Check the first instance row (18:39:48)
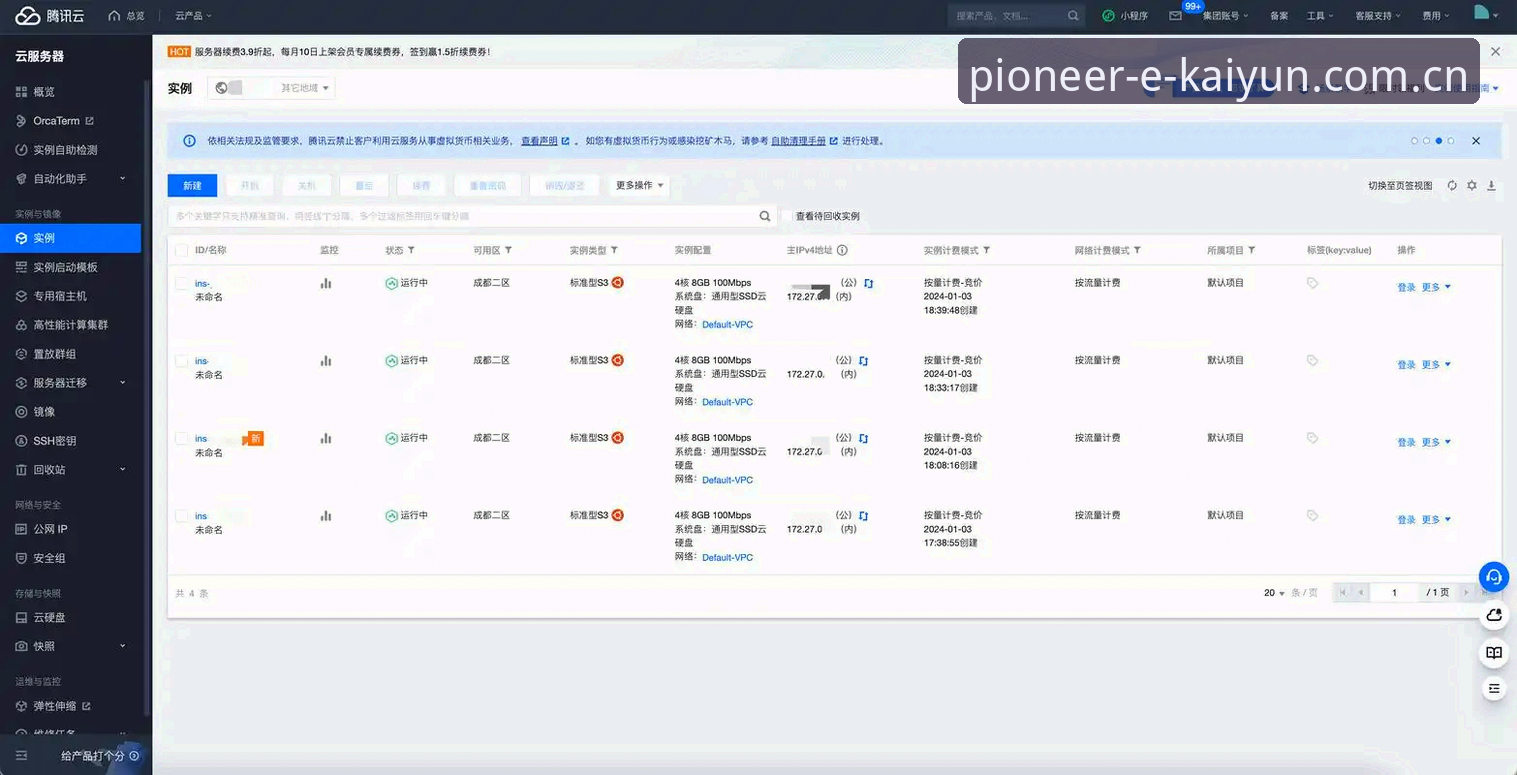 [x=181, y=284]
